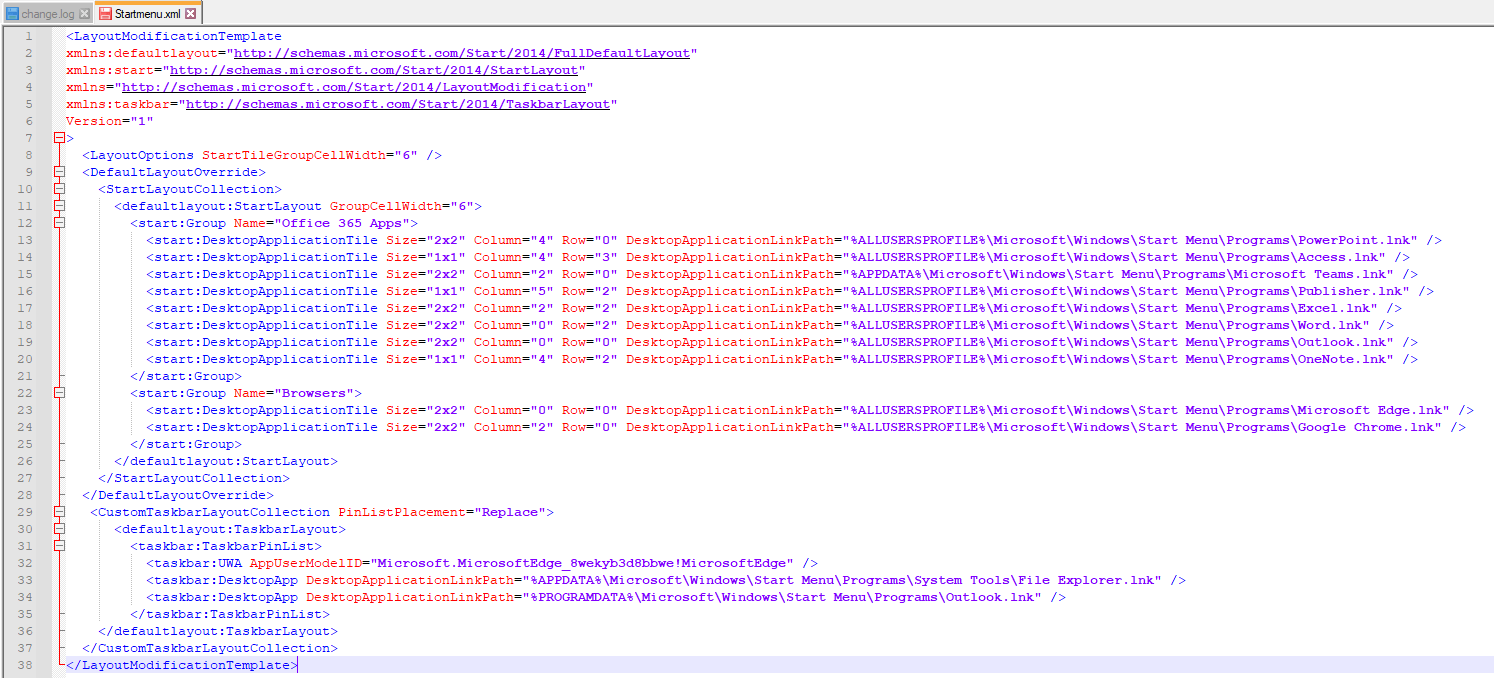Collapse the LayoutModificationTemplate fold at line 7
This screenshot has width=1494, height=678.
[59, 138]
